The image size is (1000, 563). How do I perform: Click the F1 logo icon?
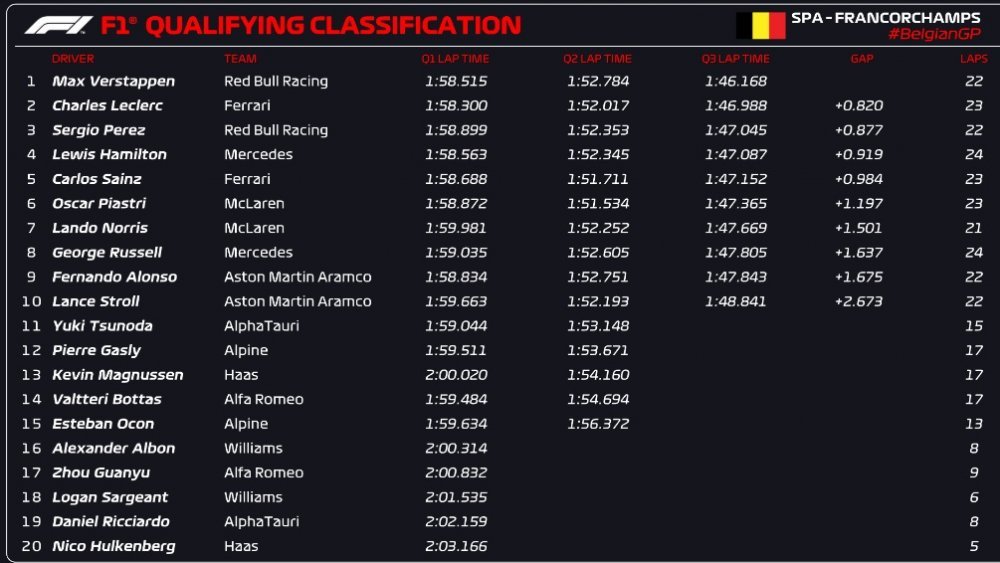[59, 26]
